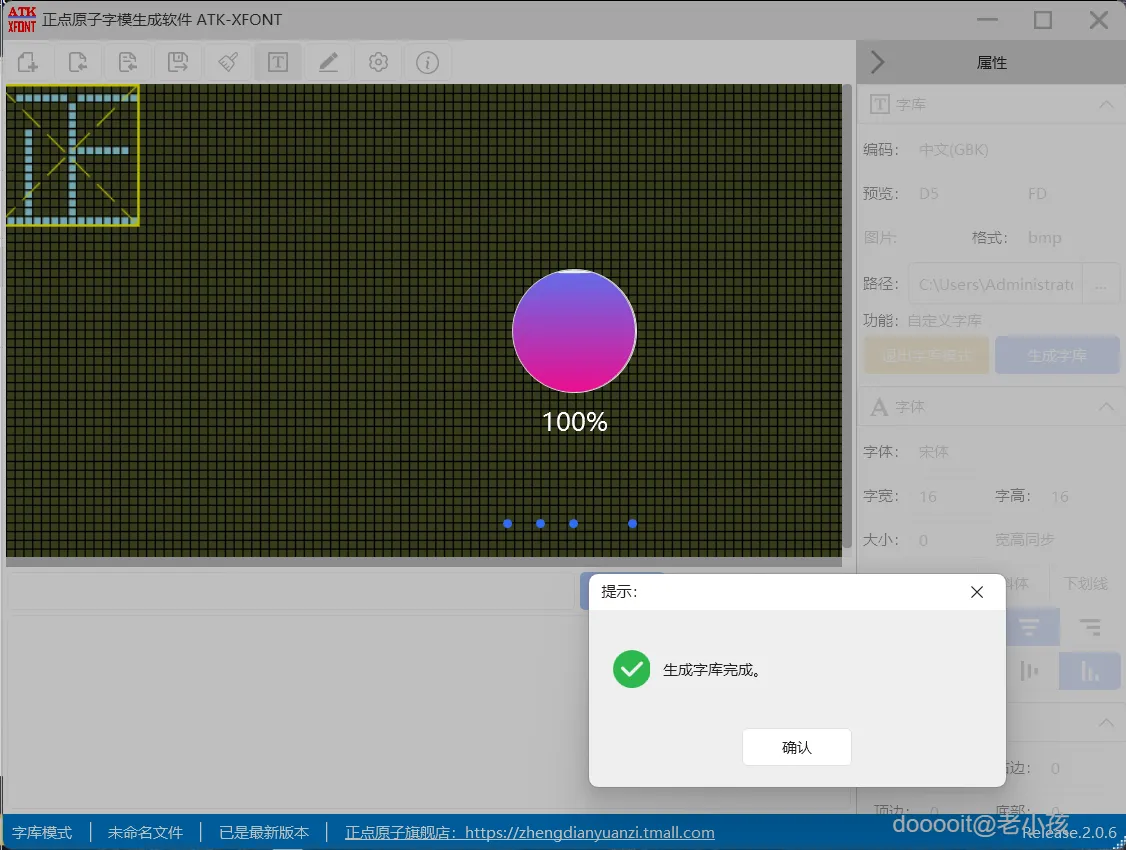Viewport: 1126px width, 850px height.
Task: Open the 功能 自定义字库 dropdown
Action: pyautogui.click(x=944, y=320)
